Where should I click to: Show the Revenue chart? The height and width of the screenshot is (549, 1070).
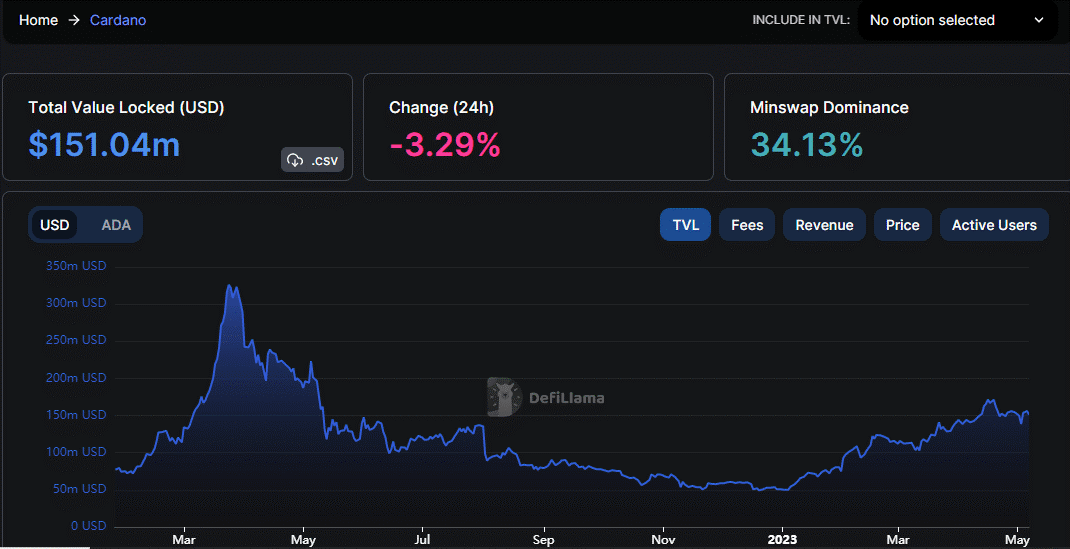point(824,225)
